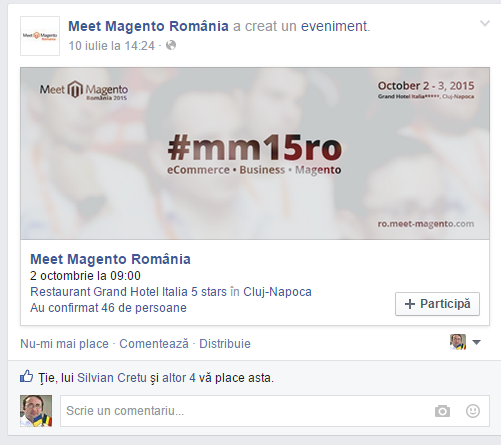Open the #mm15ro event cover image

pos(255,153)
